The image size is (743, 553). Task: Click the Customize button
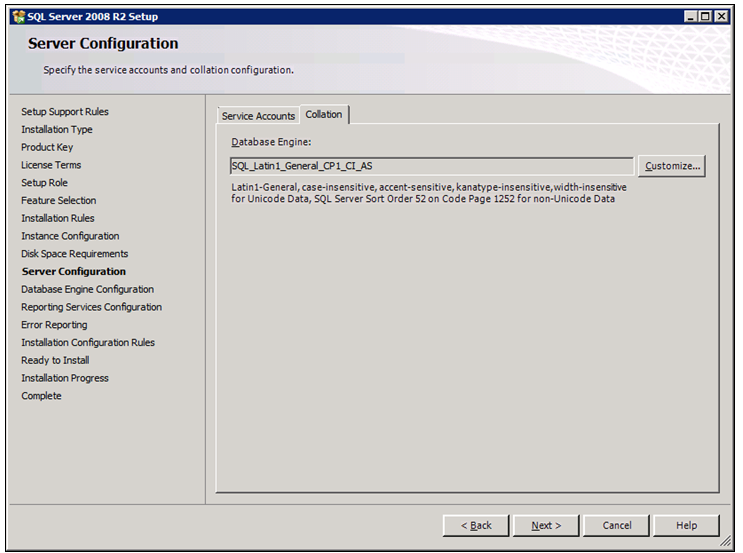(x=672, y=166)
